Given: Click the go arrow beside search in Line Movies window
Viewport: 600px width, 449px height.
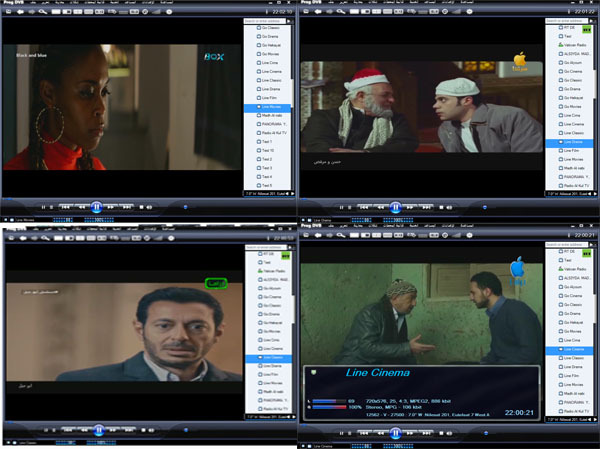Looking at the screenshot, I should [x=290, y=21].
